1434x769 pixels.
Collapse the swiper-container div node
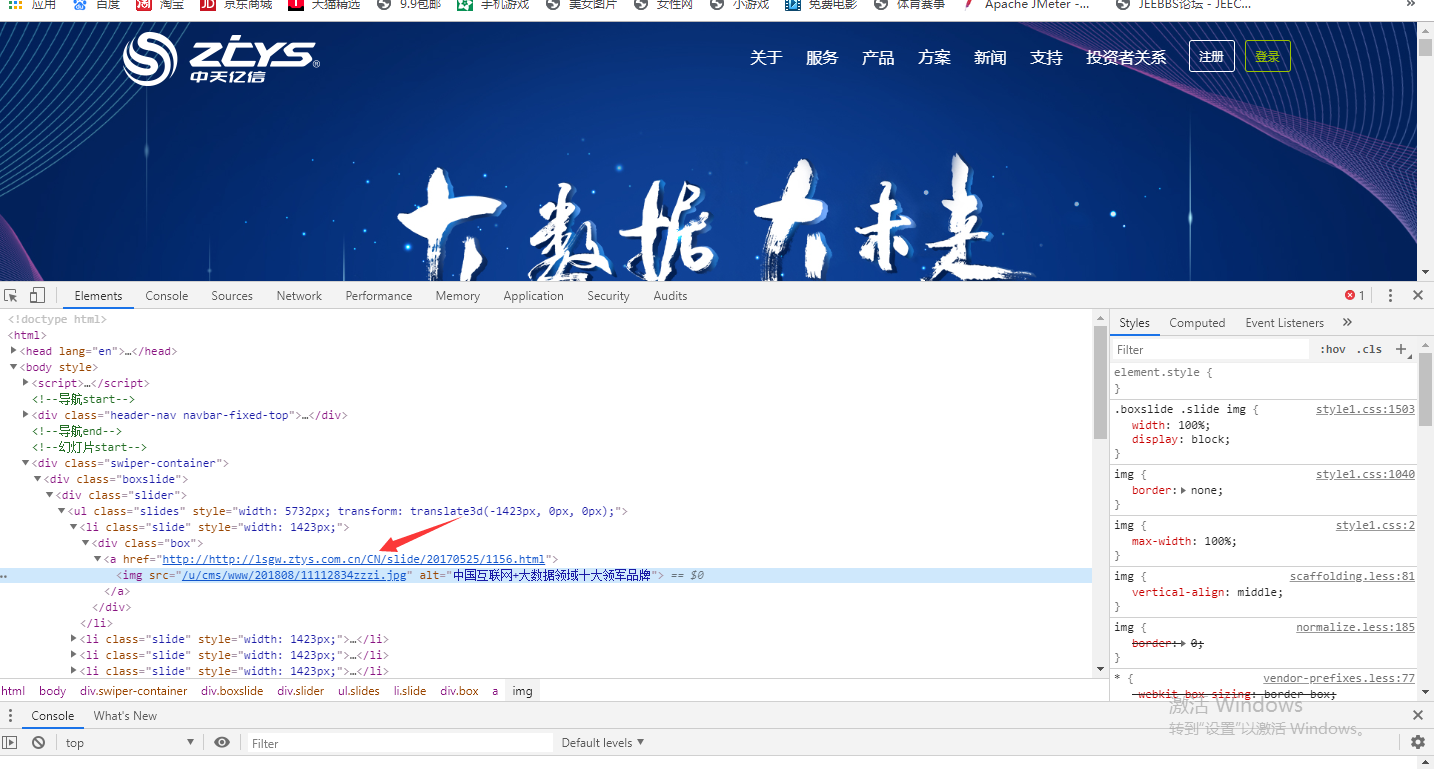pyautogui.click(x=26, y=463)
